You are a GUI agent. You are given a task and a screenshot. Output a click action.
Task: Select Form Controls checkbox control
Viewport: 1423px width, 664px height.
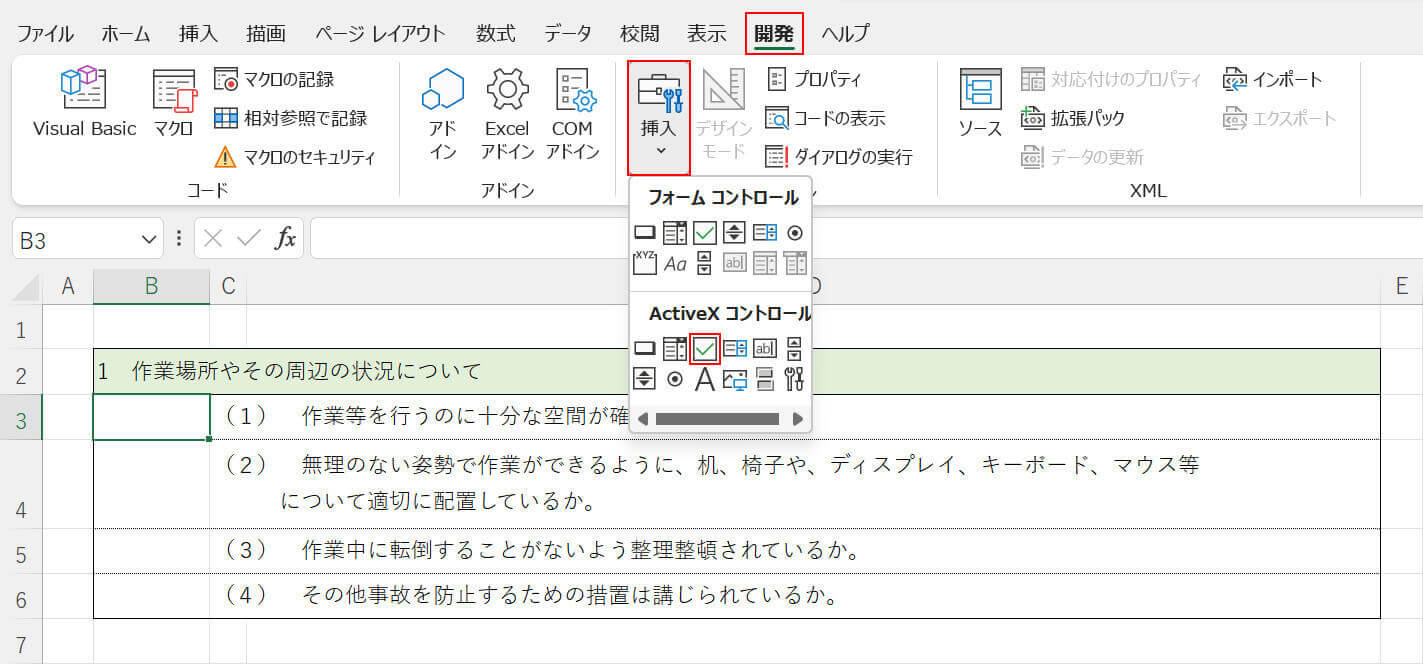(705, 233)
